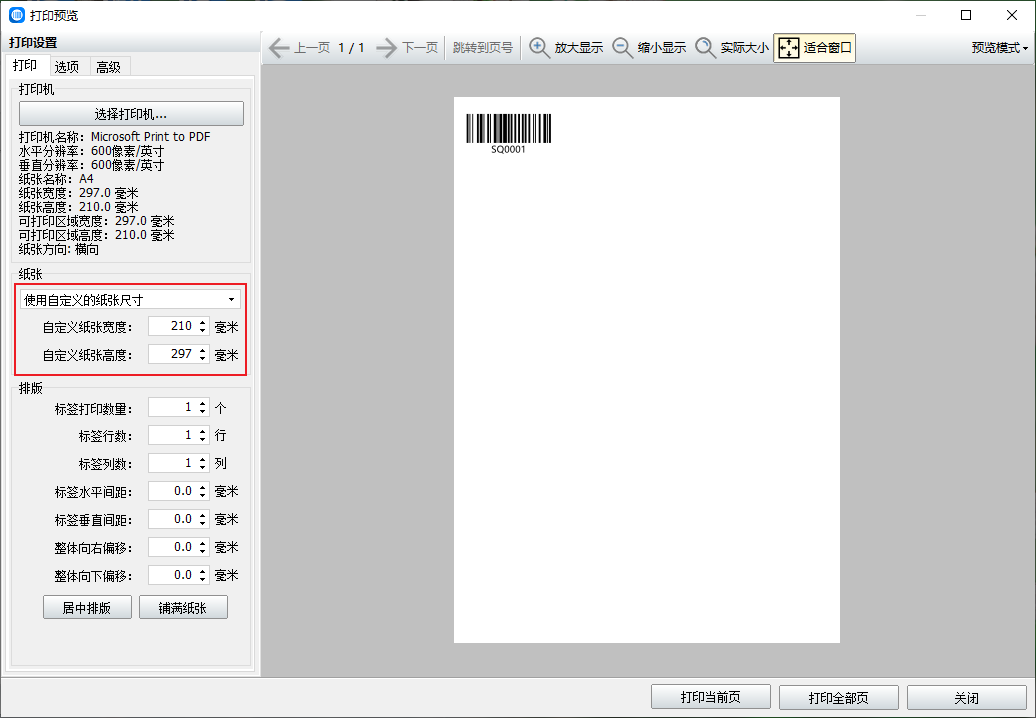Screen dimensions: 1036x718
Task: Decrease overall right offset (整体向右偏移) with down arrow
Action: click(202, 551)
